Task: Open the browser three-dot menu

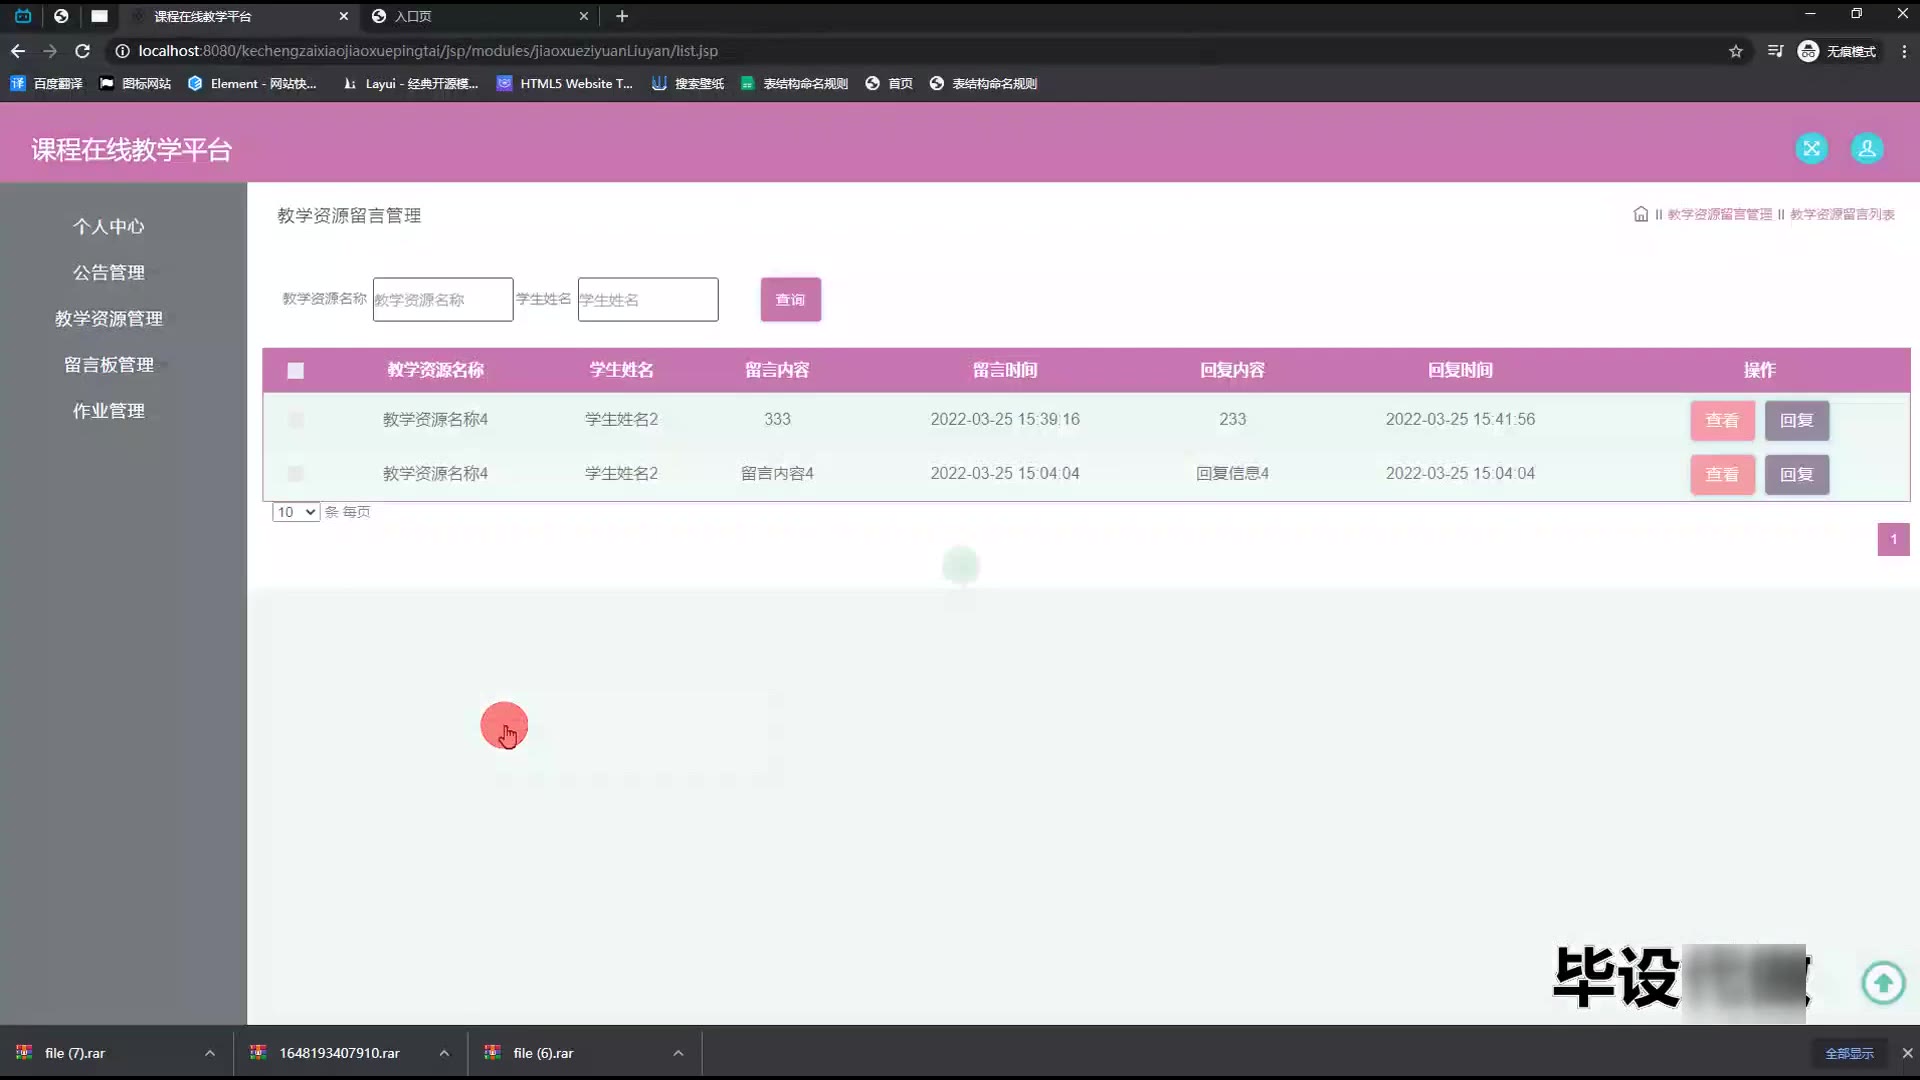Action: 1904,51
